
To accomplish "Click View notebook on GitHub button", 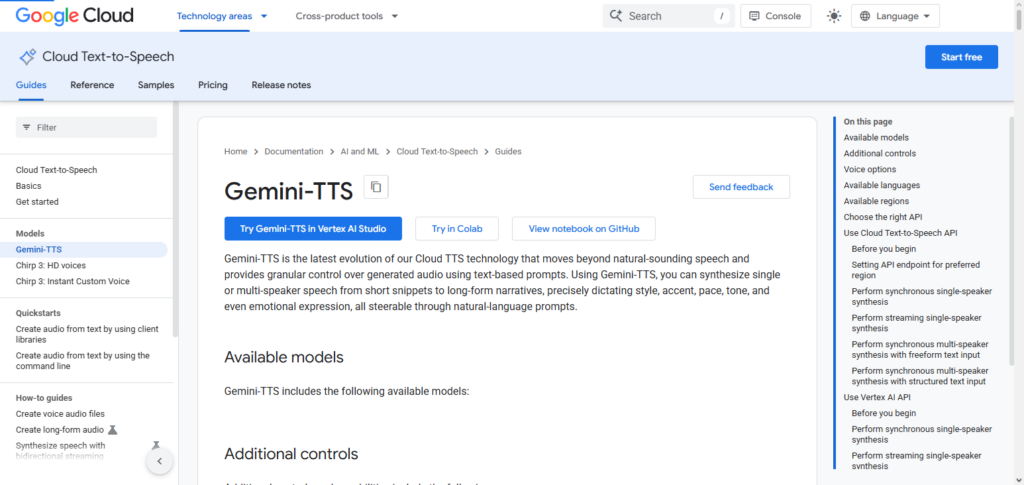I will click(x=584, y=228).
